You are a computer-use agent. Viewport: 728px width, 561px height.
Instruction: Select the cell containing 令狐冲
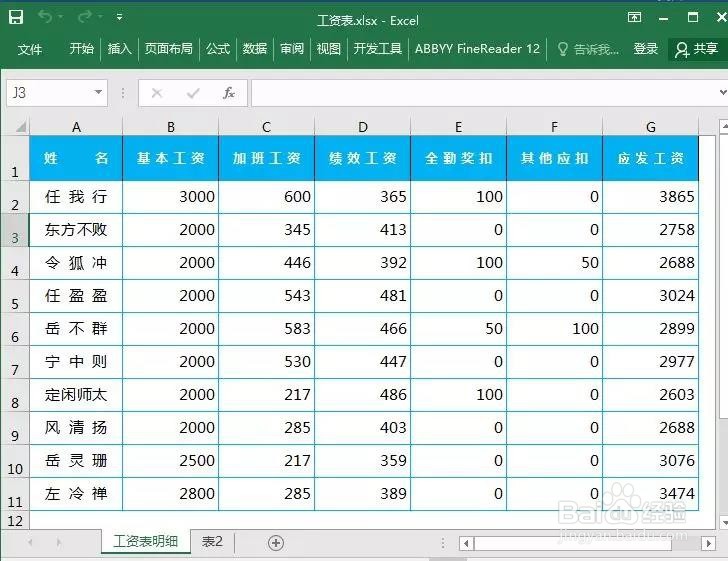point(76,263)
